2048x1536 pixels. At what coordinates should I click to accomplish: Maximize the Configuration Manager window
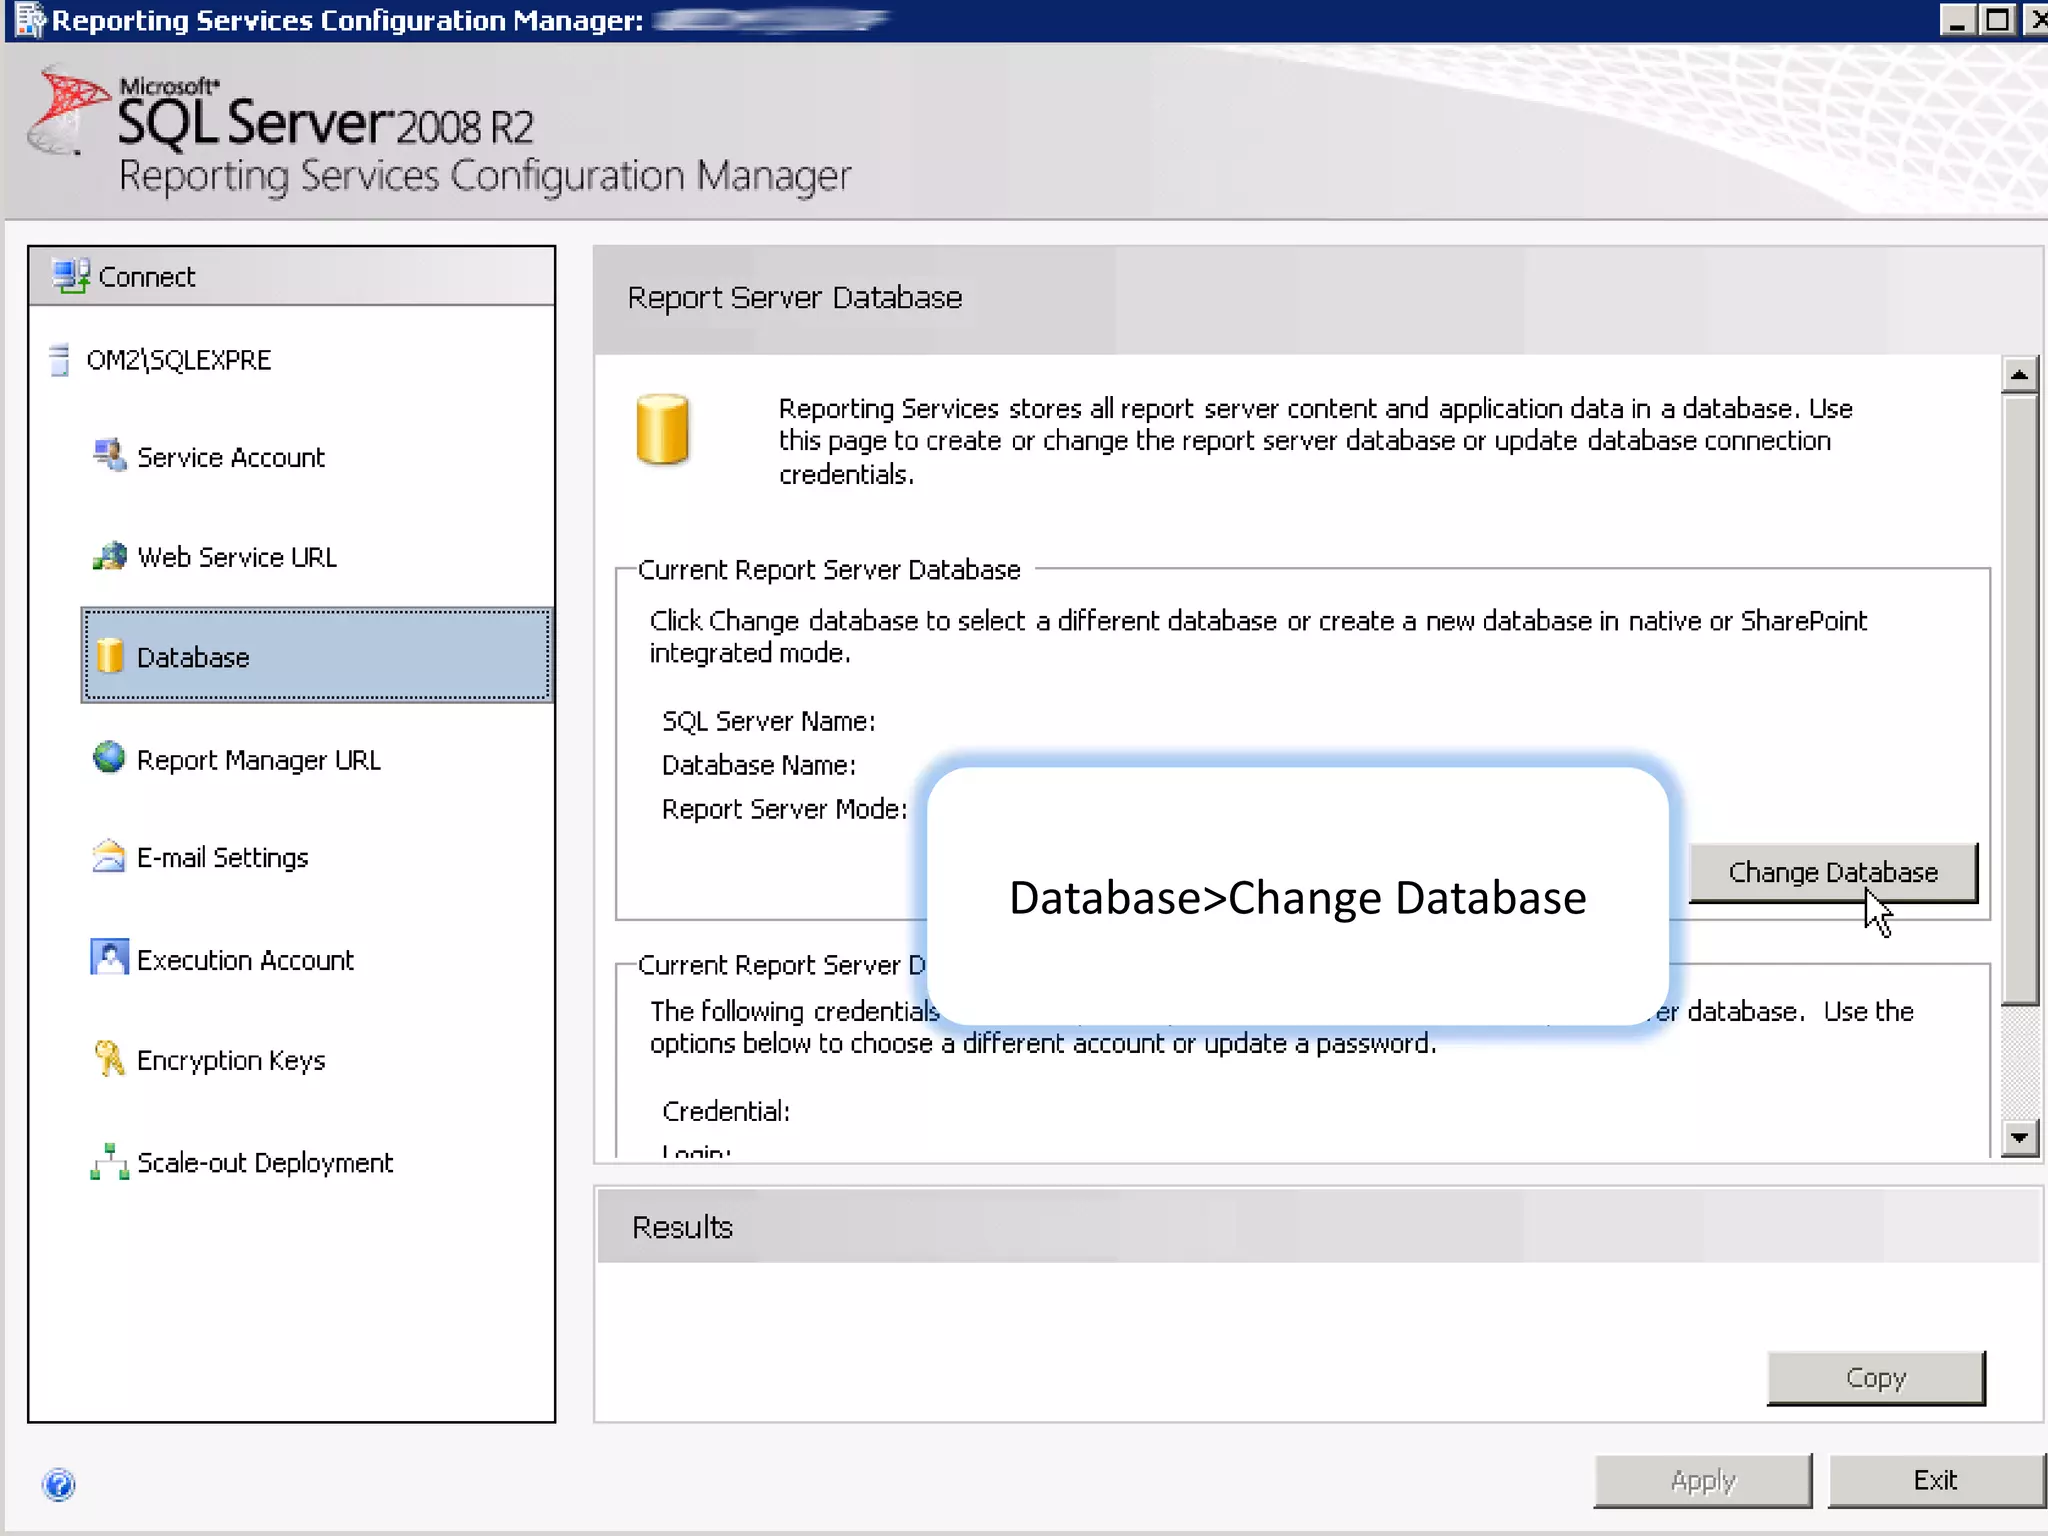(1997, 20)
